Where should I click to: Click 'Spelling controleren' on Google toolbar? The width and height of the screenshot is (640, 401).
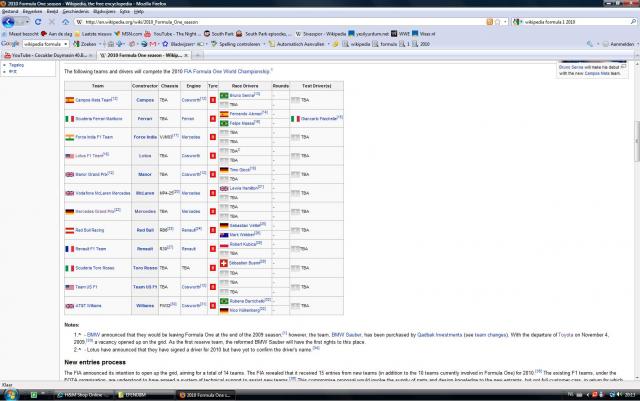point(236,44)
